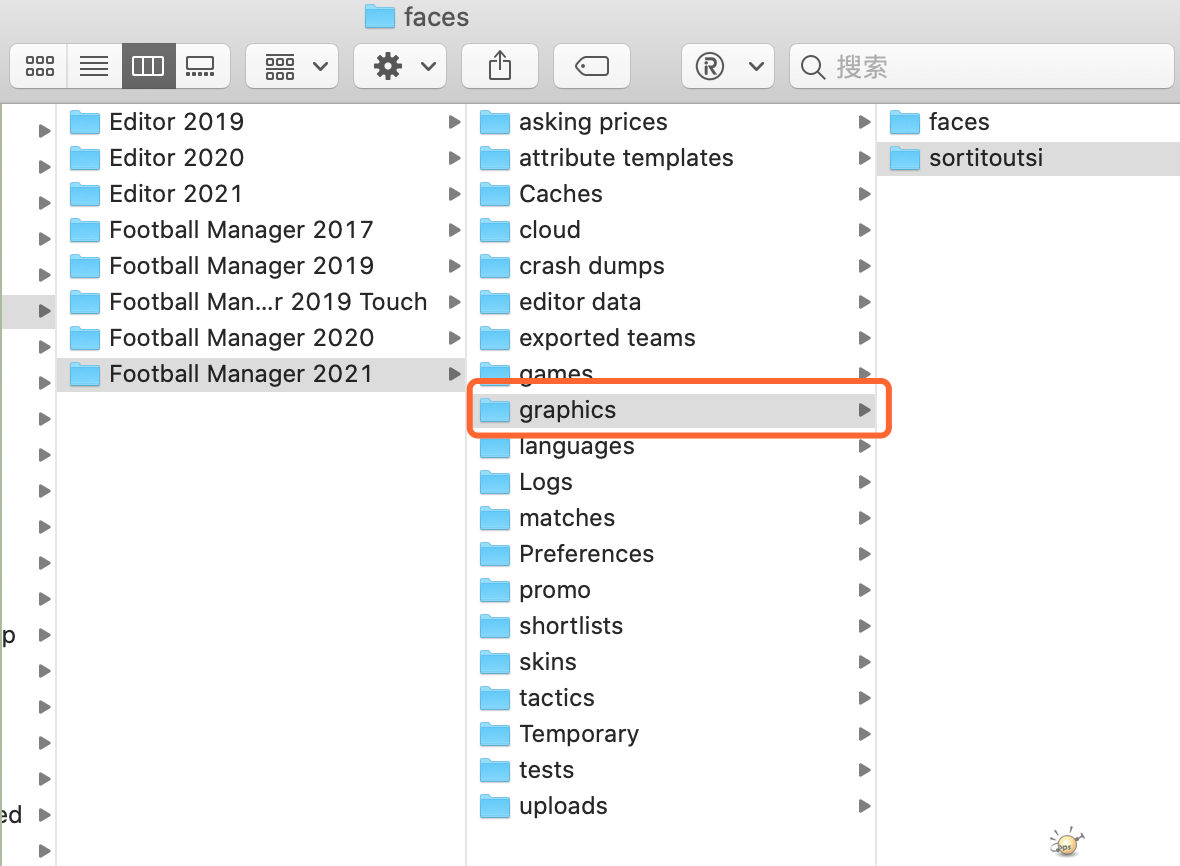Click the faces folder icon in last column
The width and height of the screenshot is (1180, 866).
[x=905, y=122]
